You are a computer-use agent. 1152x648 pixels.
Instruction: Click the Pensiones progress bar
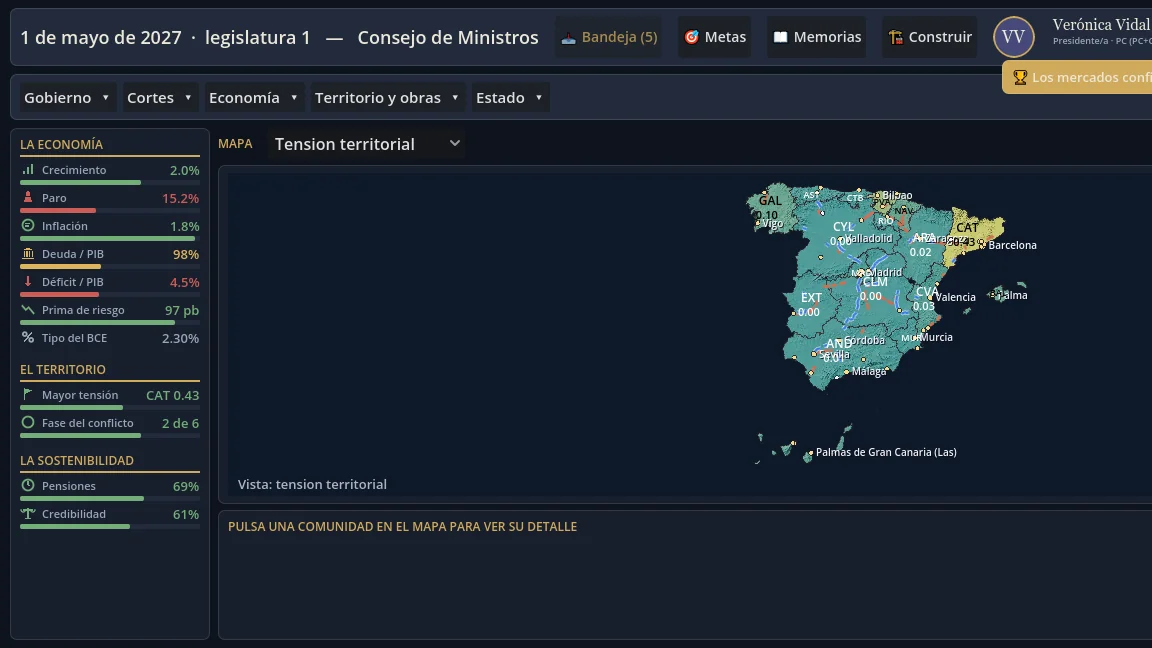(109, 498)
